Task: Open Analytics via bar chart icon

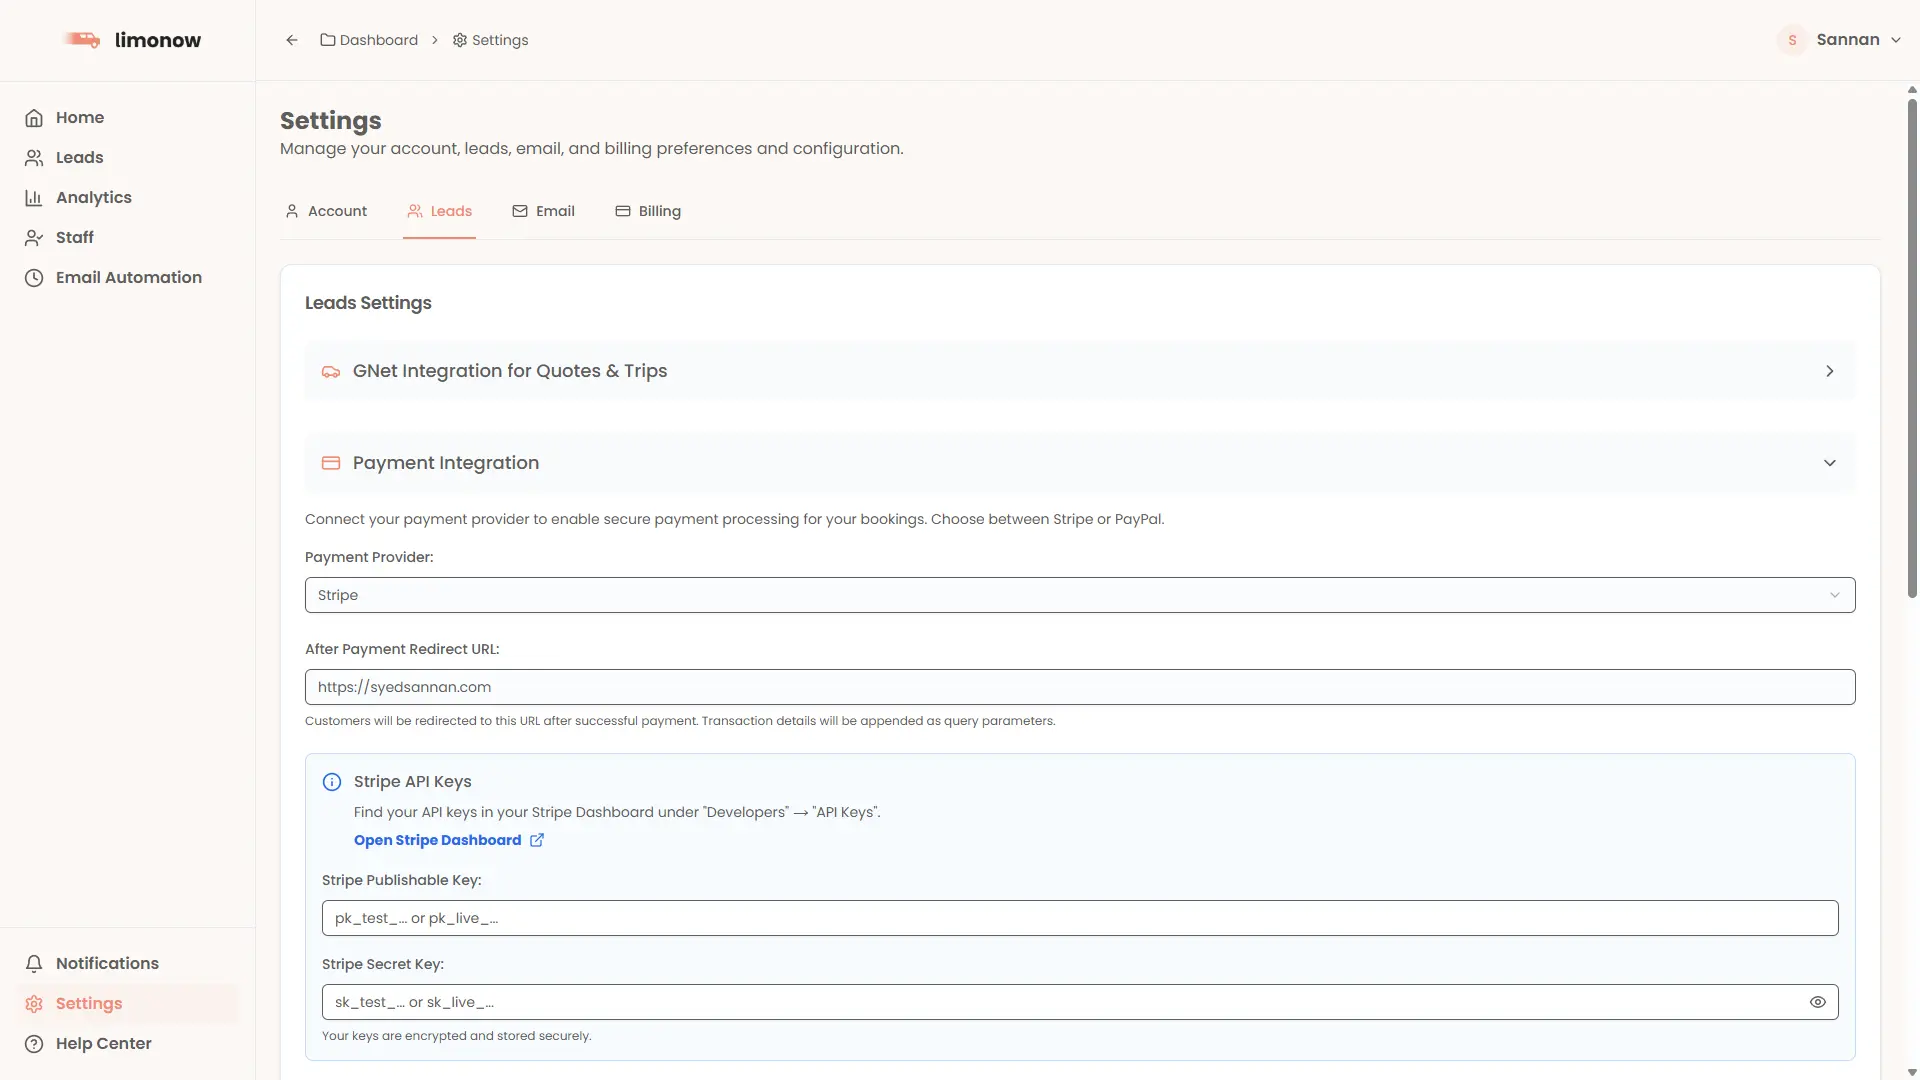Action: [34, 198]
